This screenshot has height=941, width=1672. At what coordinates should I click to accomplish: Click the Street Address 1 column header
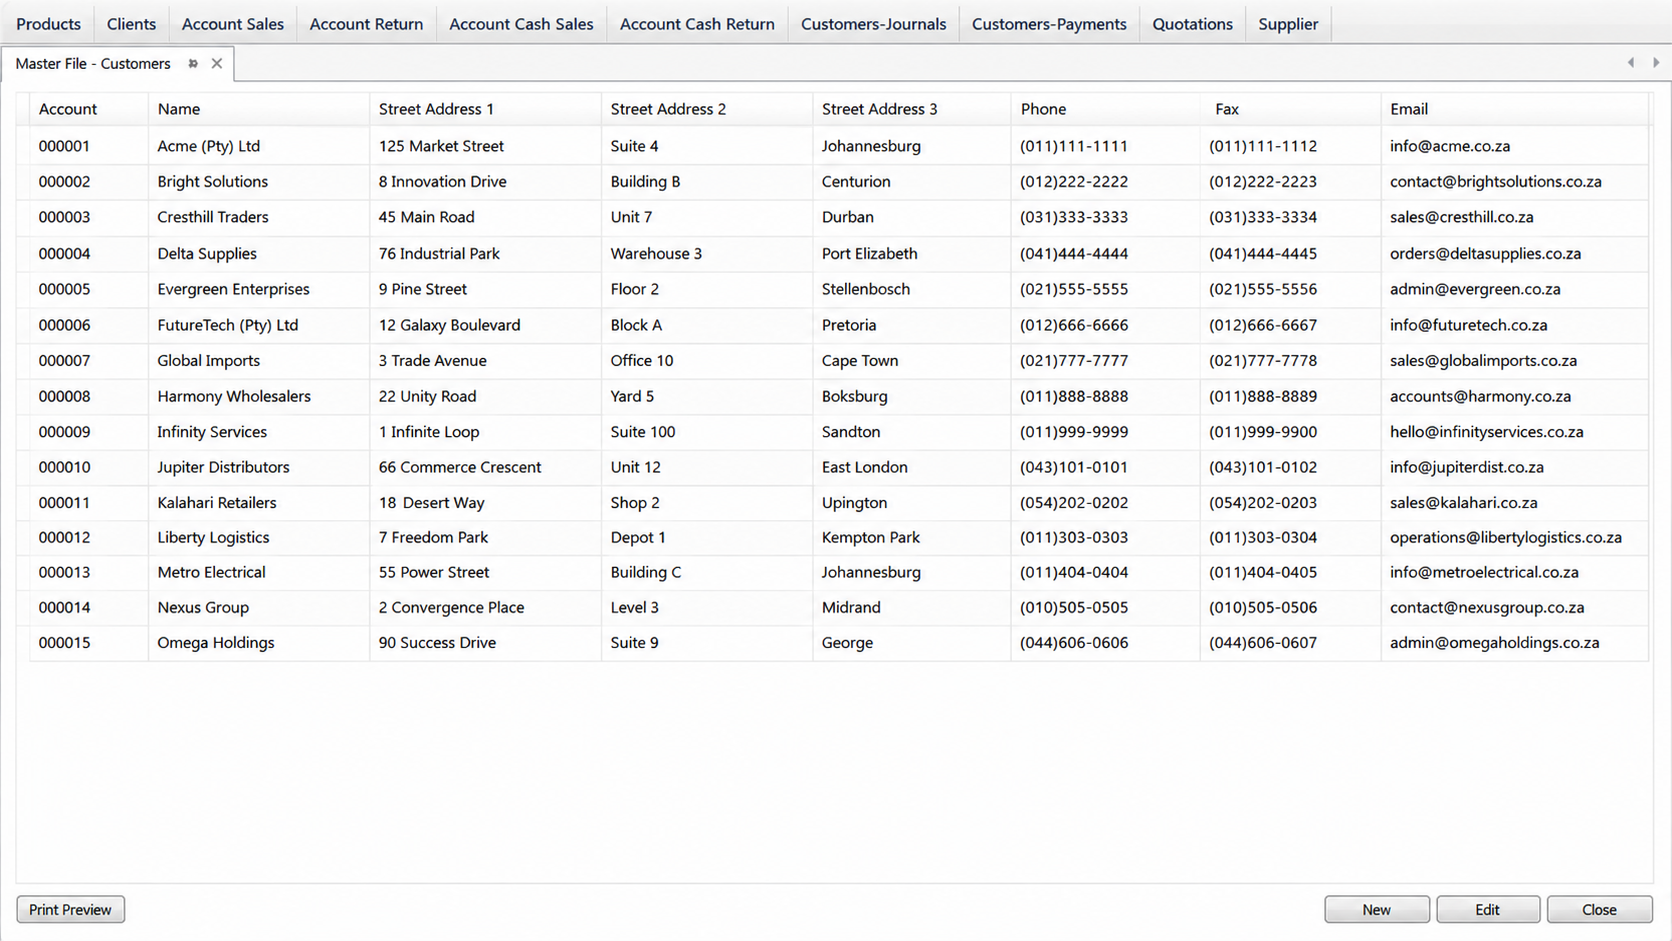click(485, 109)
